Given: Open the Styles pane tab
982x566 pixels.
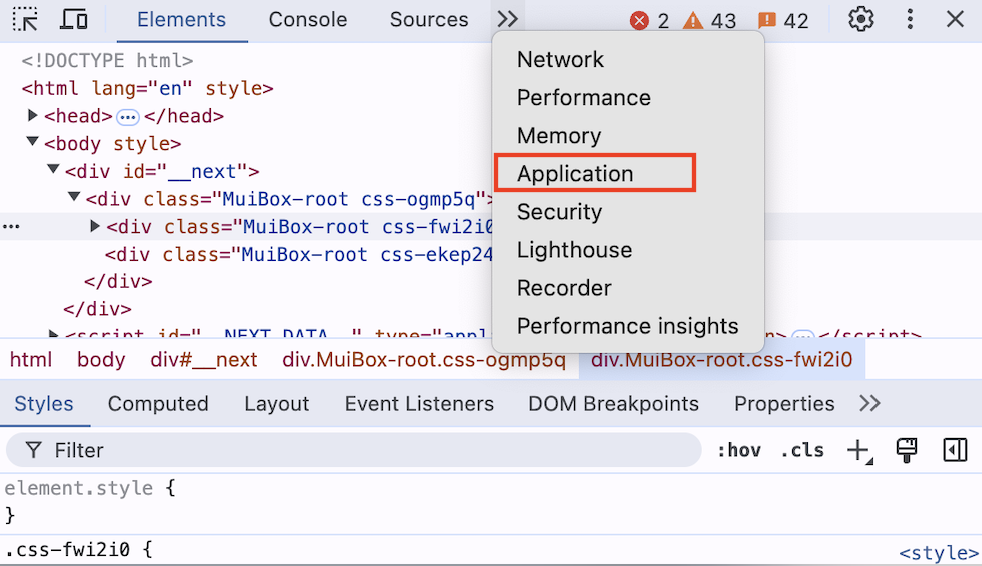Looking at the screenshot, I should [44, 404].
